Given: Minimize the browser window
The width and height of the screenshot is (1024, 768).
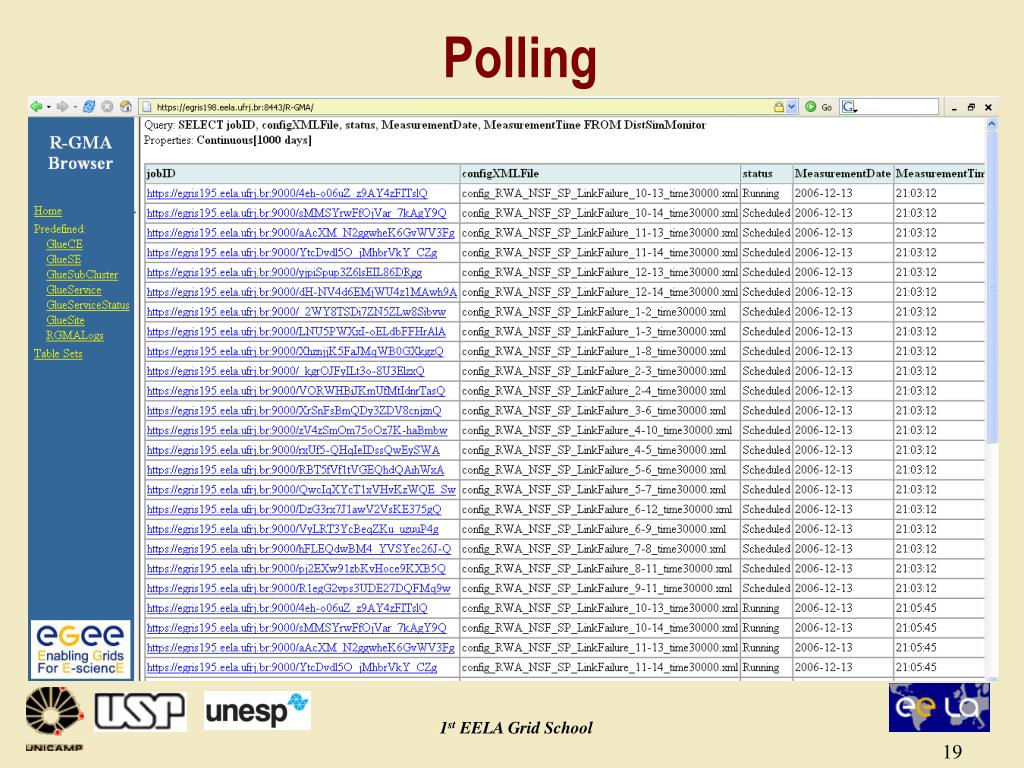Looking at the screenshot, I should coord(954,108).
